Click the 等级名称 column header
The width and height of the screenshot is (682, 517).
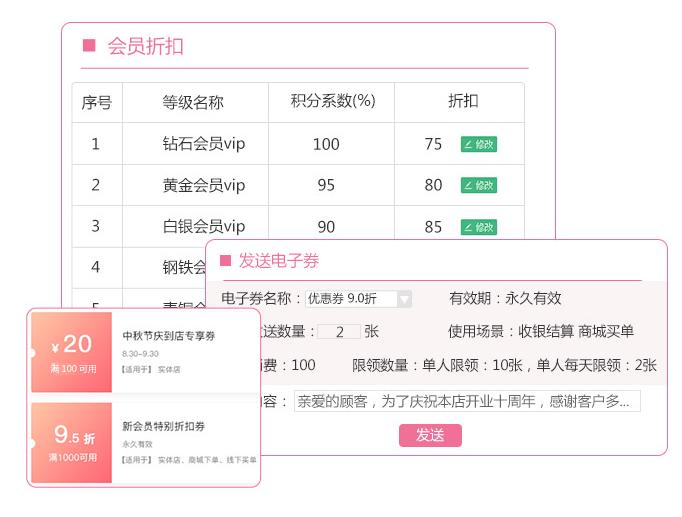[193, 102]
